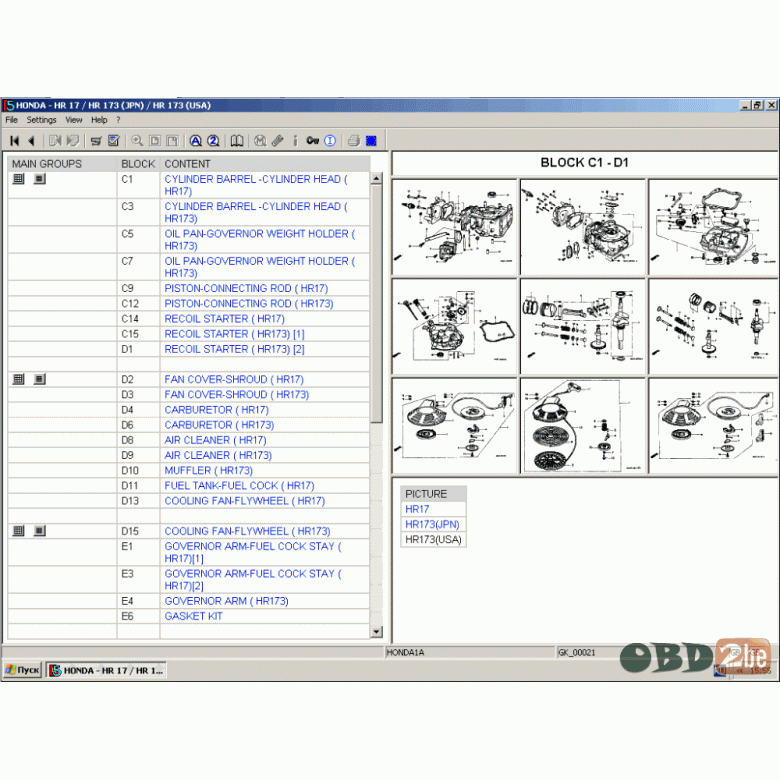Open the bottom-middle recoil starter thumbnail

[x=583, y=425]
